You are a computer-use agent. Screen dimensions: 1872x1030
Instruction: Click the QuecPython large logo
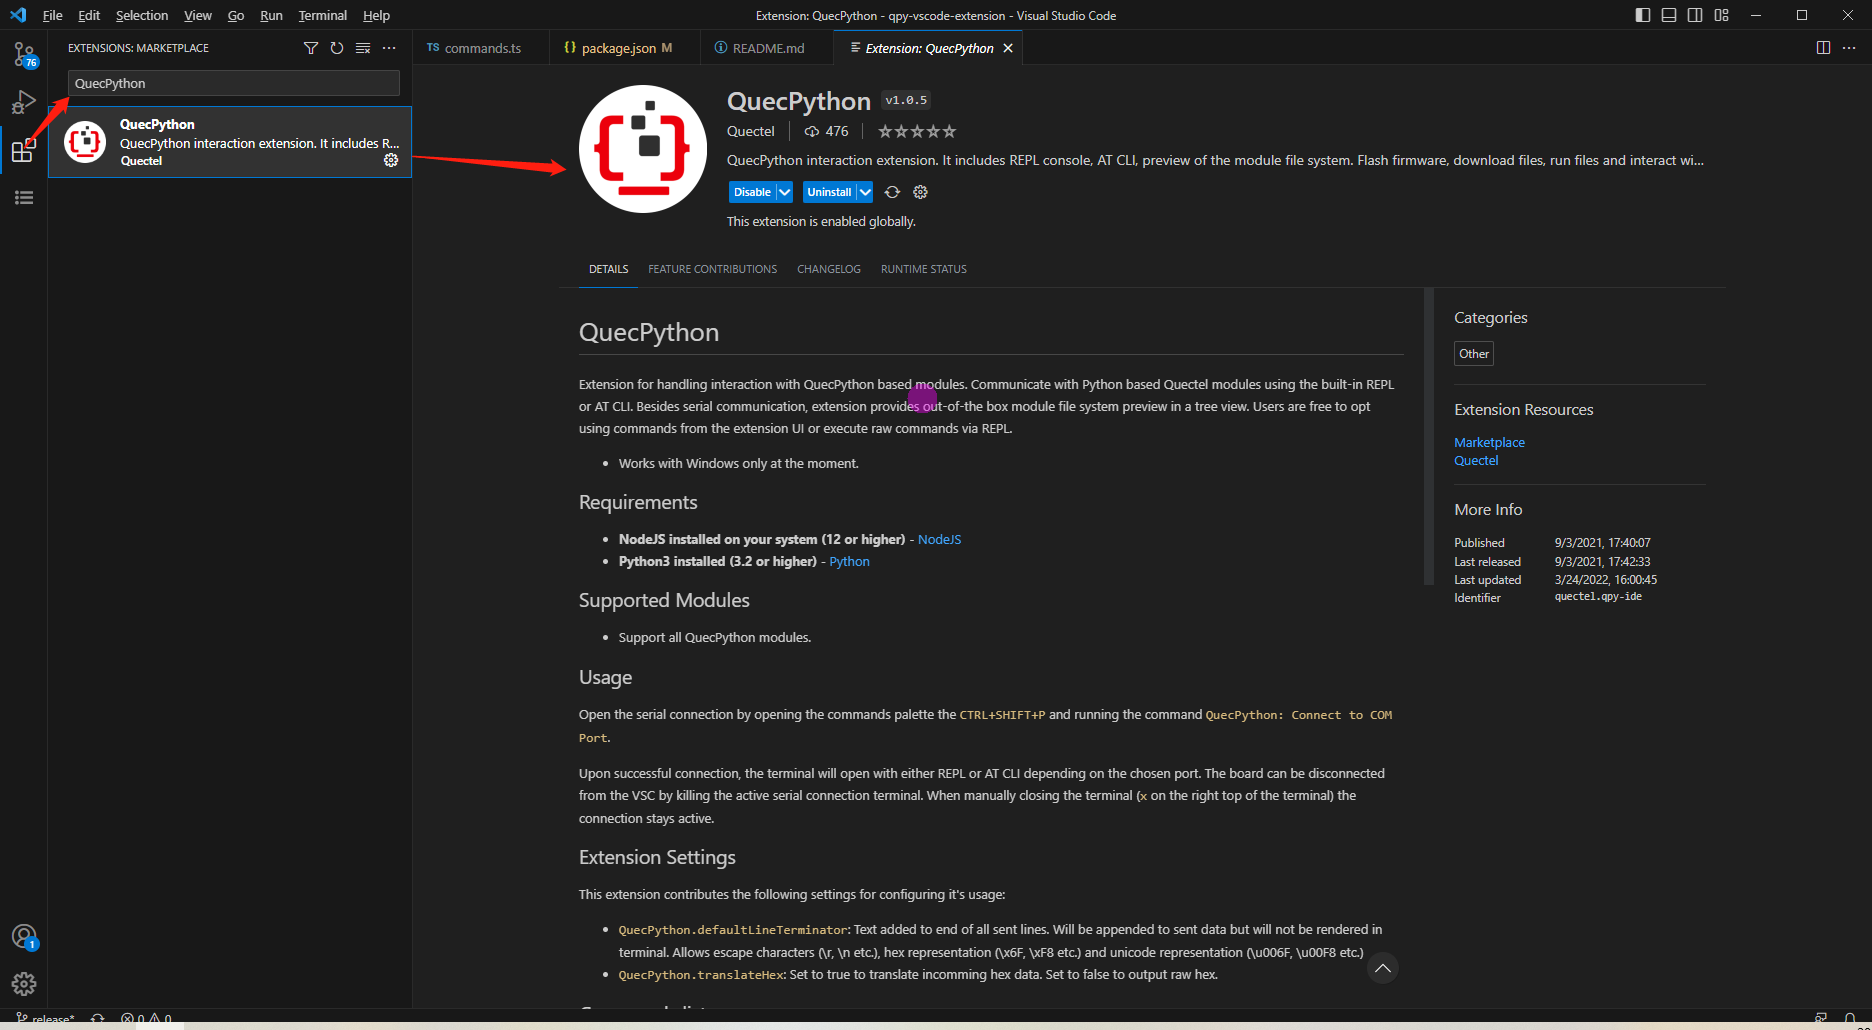(x=643, y=149)
